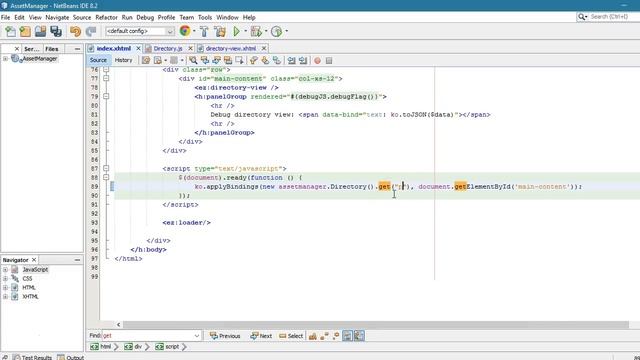Run the project with the green play icon

coord(236,31)
